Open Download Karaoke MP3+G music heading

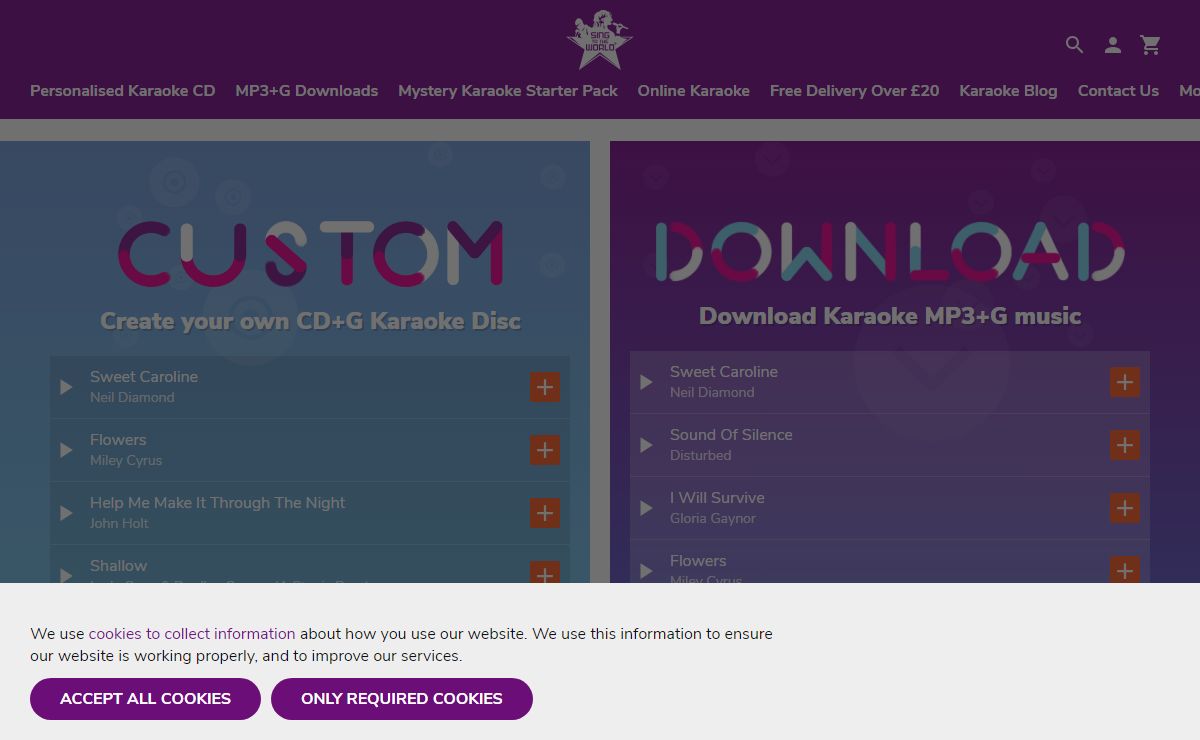tap(890, 316)
